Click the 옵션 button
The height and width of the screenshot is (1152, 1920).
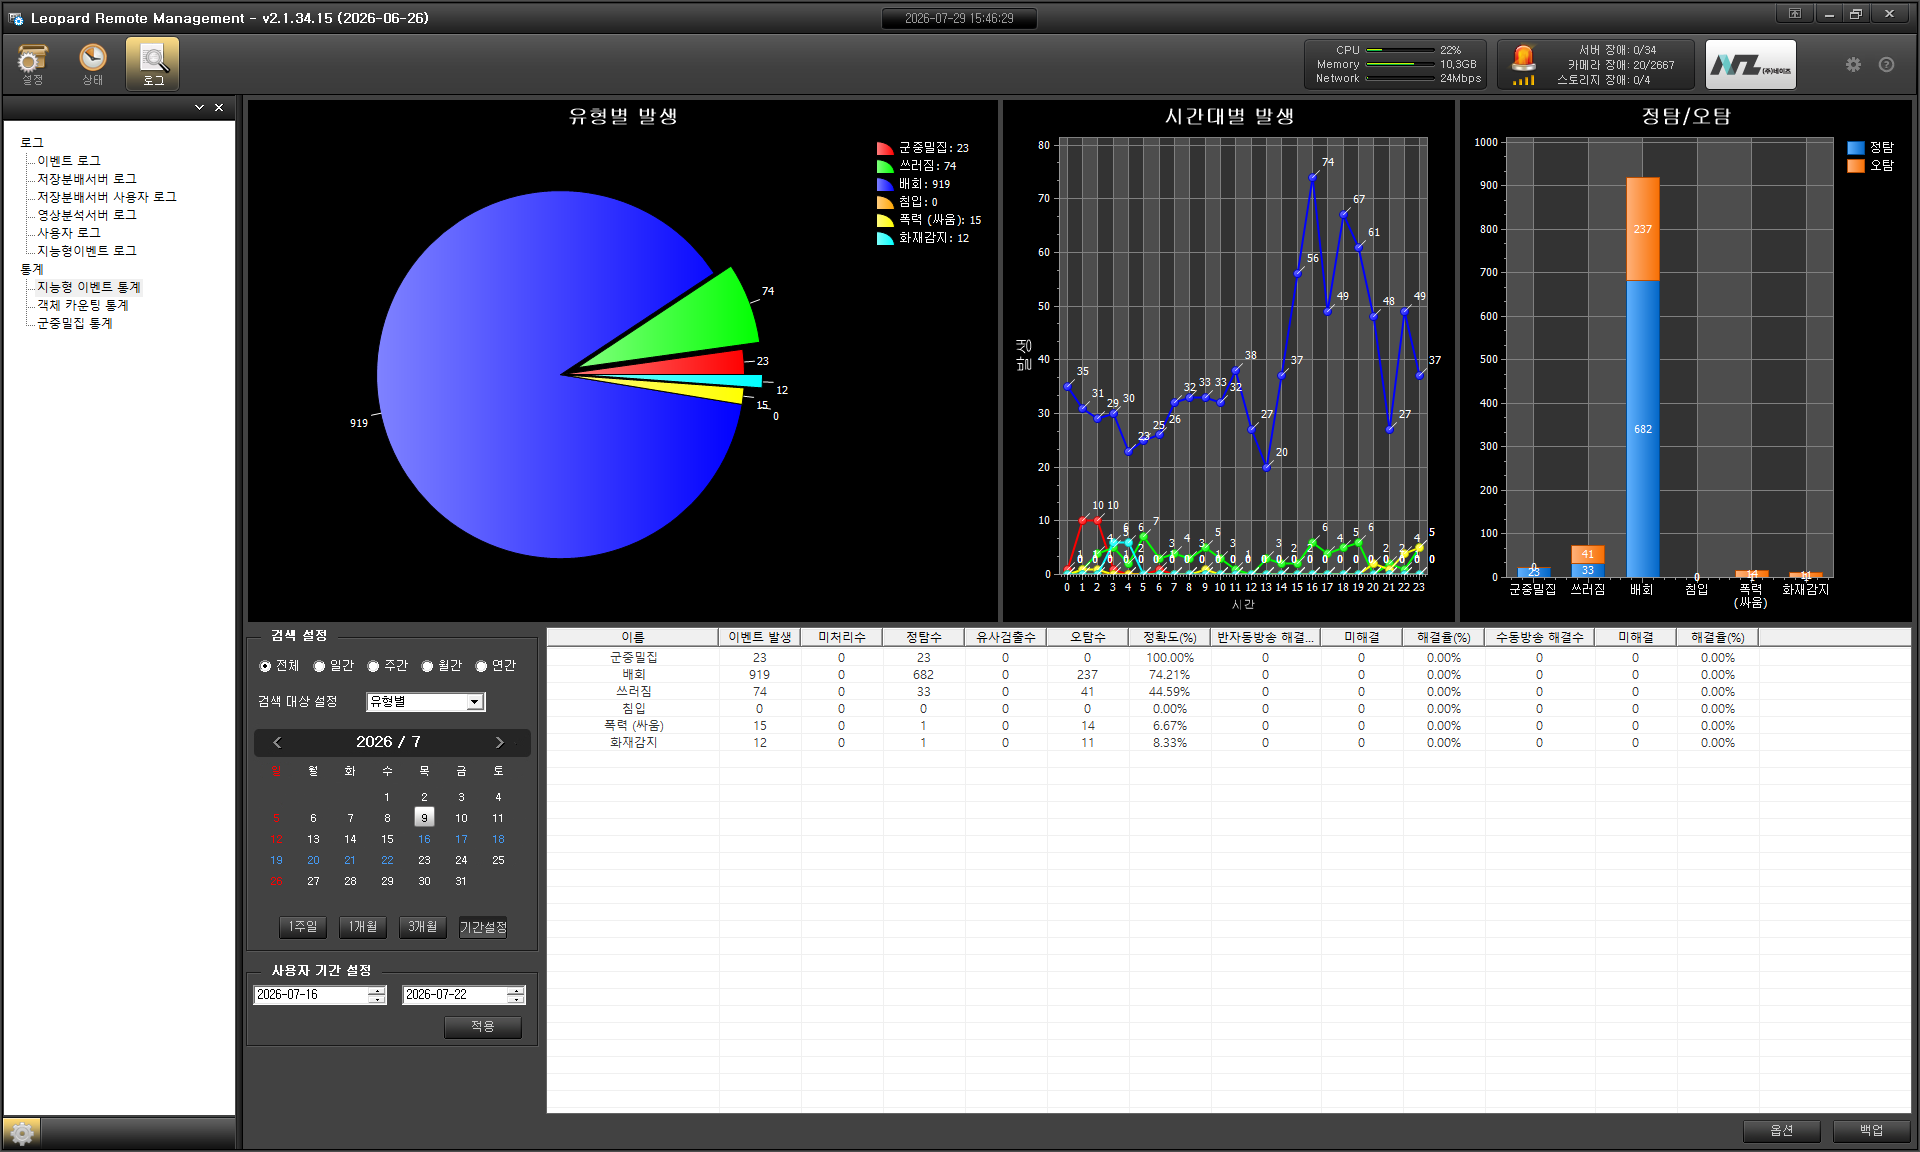click(x=1781, y=1131)
